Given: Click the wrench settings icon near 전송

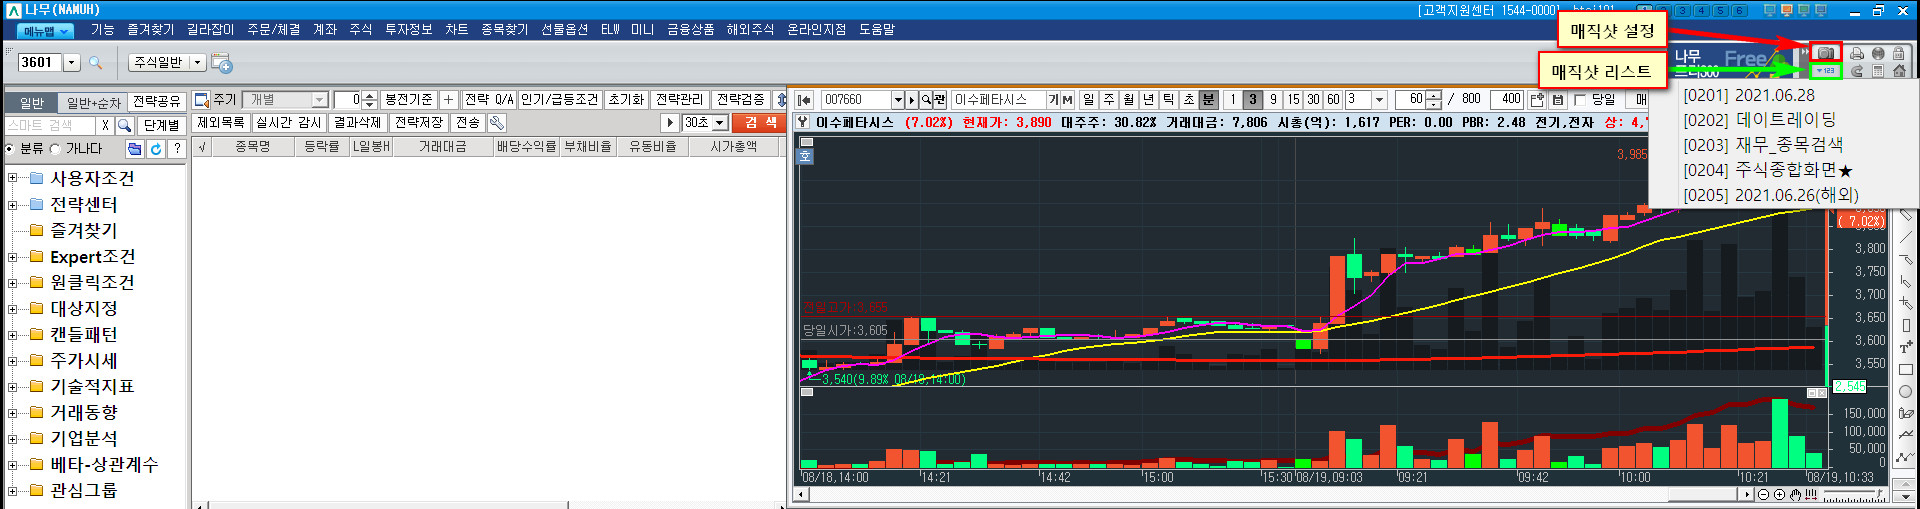Looking at the screenshot, I should [x=496, y=123].
